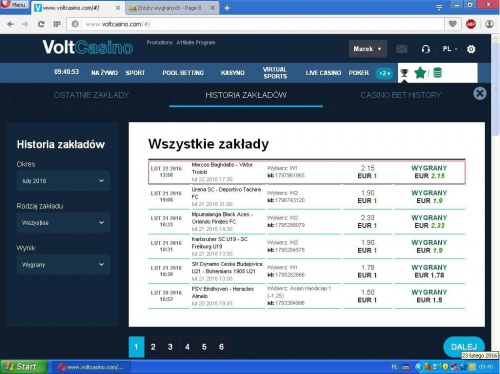Click the Dalej next button
This screenshot has width=500, height=374.
pyautogui.click(x=464, y=347)
